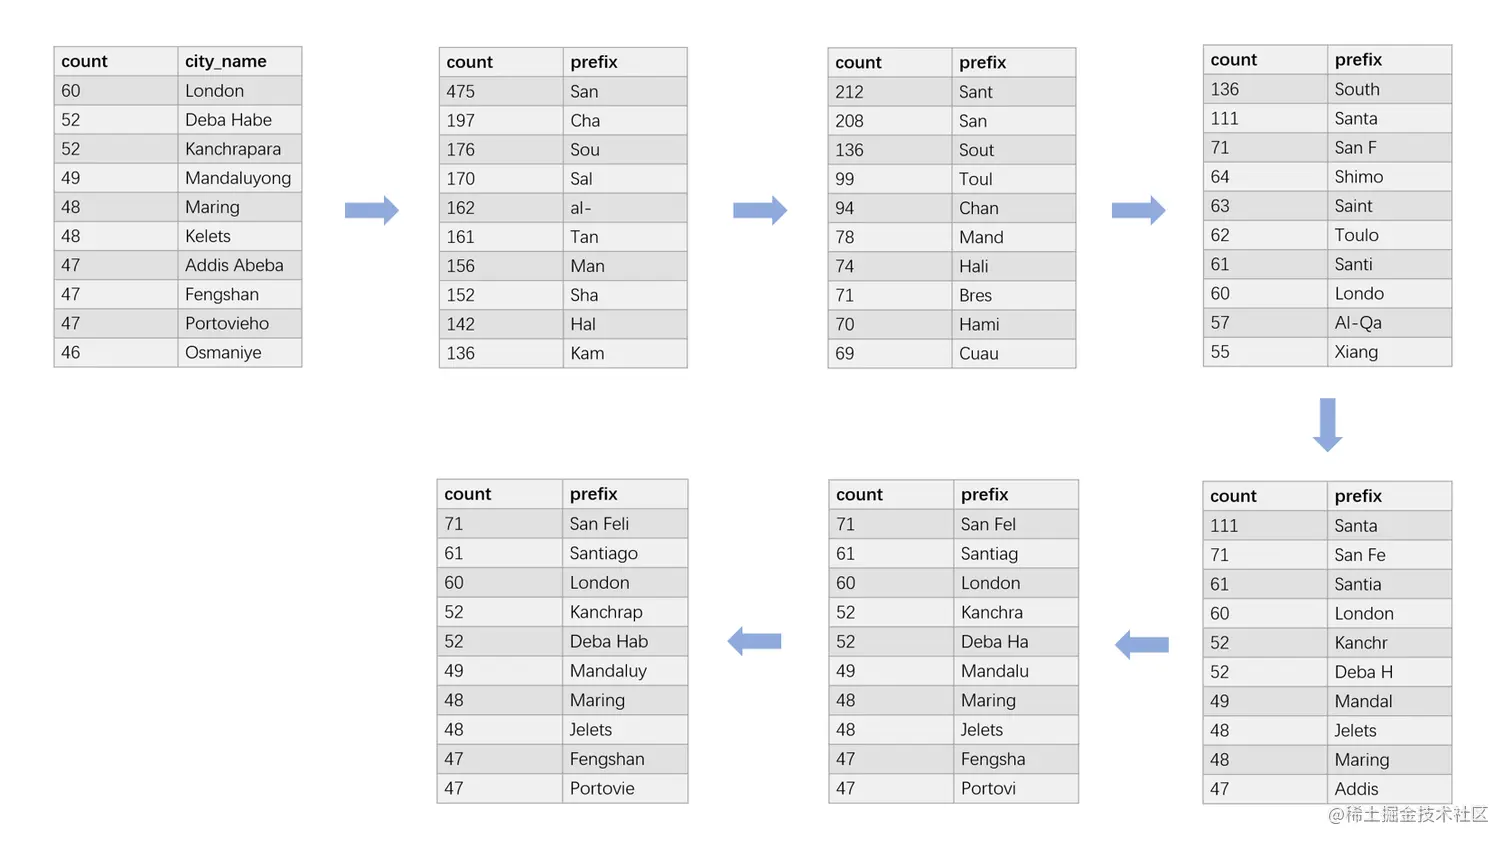The width and height of the screenshot is (1512, 848).
Task: Click the downward arrow below the South table
Action: [1328, 425]
